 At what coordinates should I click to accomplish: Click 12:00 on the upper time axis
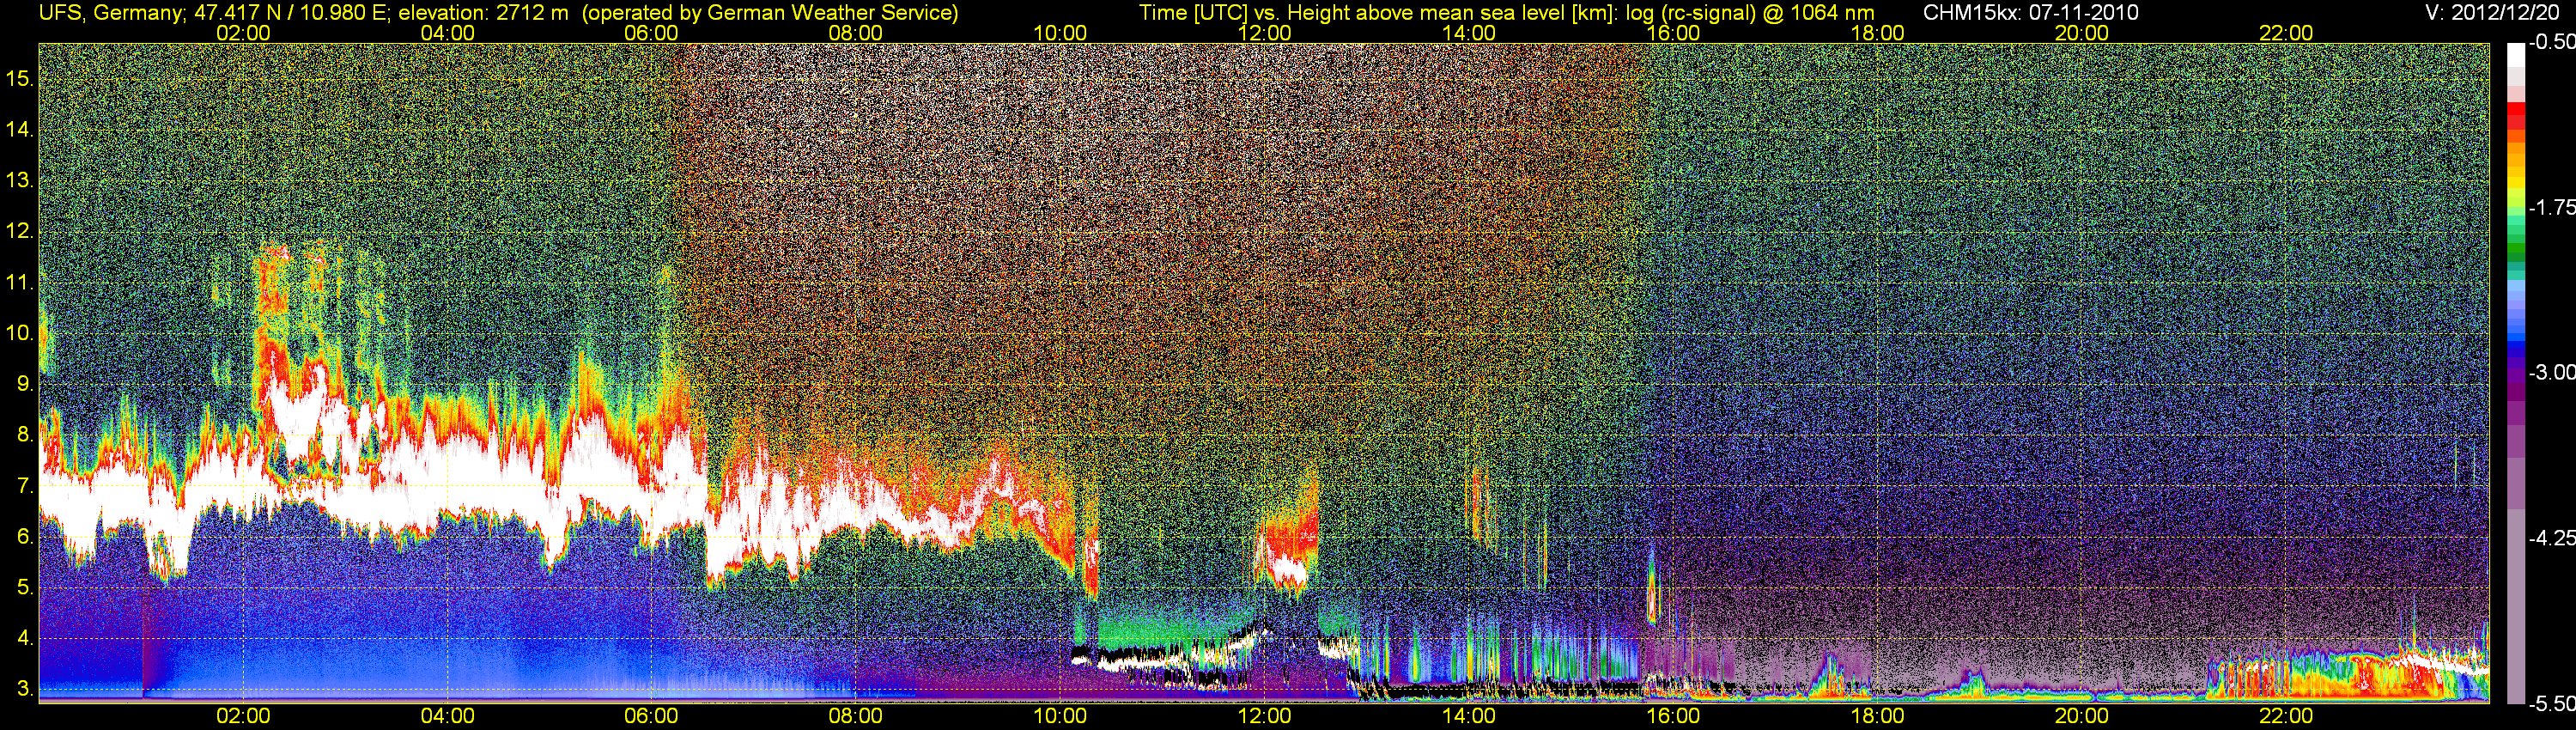point(1264,33)
